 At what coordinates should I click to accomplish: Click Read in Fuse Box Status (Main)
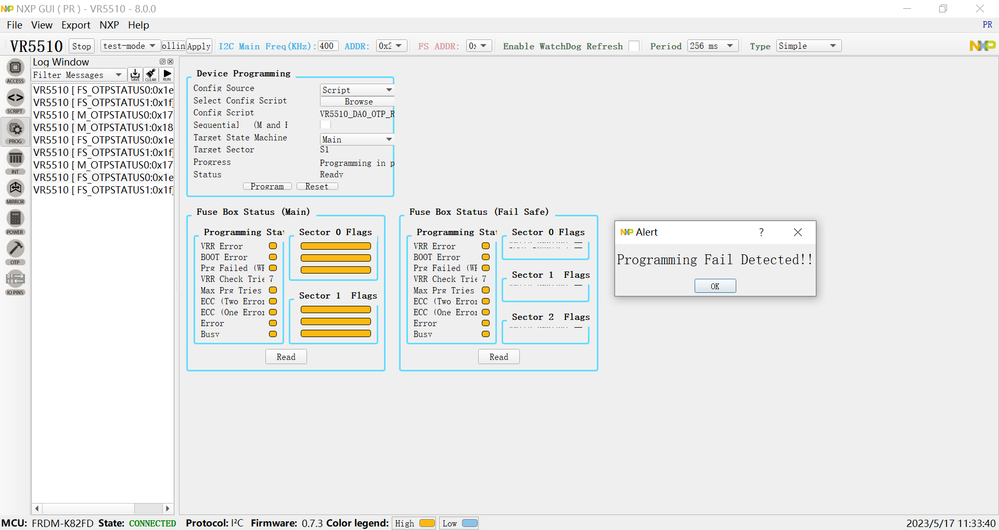tap(286, 357)
